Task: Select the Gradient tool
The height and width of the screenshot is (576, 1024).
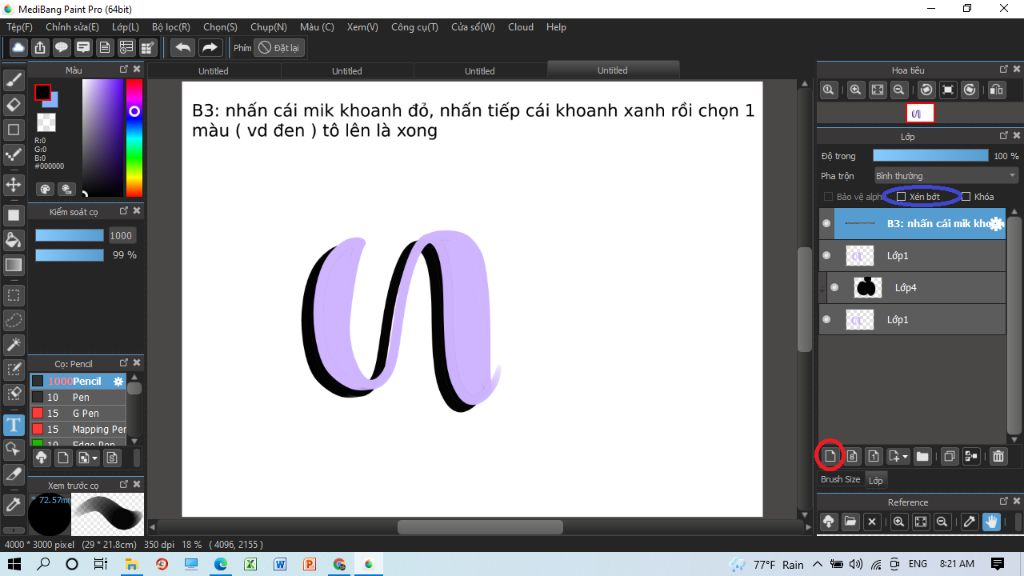Action: 14,264
